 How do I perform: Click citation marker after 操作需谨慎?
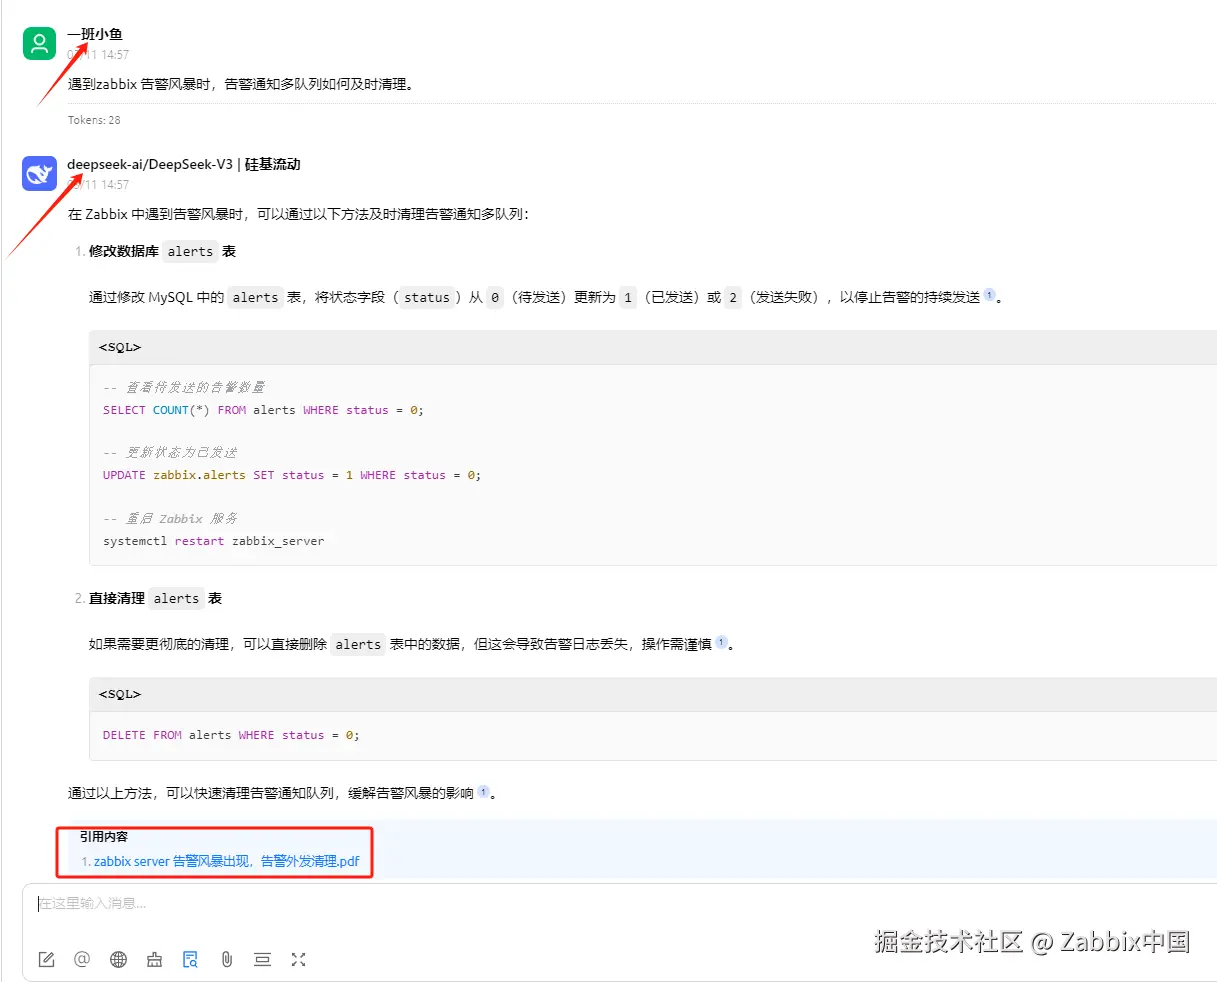coord(721,642)
